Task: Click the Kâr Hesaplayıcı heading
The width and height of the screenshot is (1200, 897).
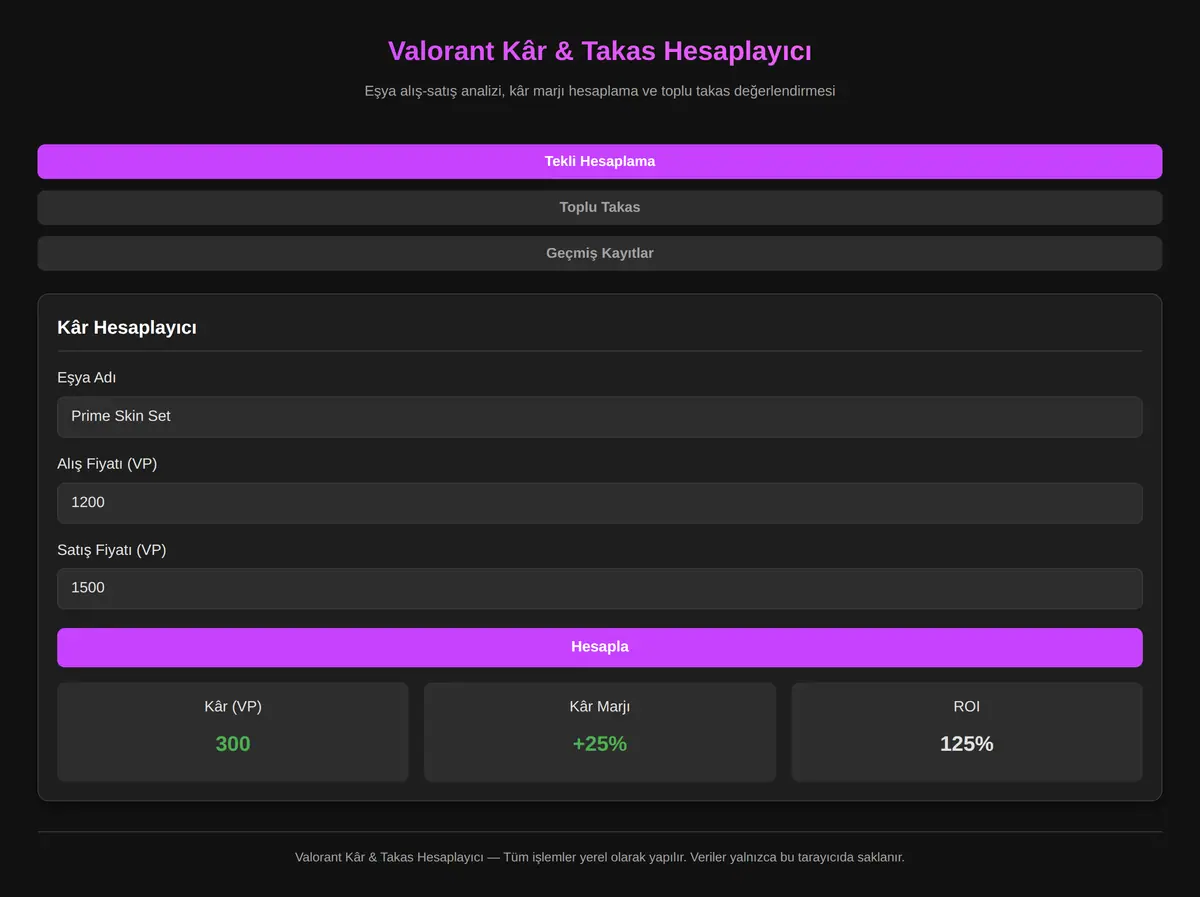Action: click(127, 327)
